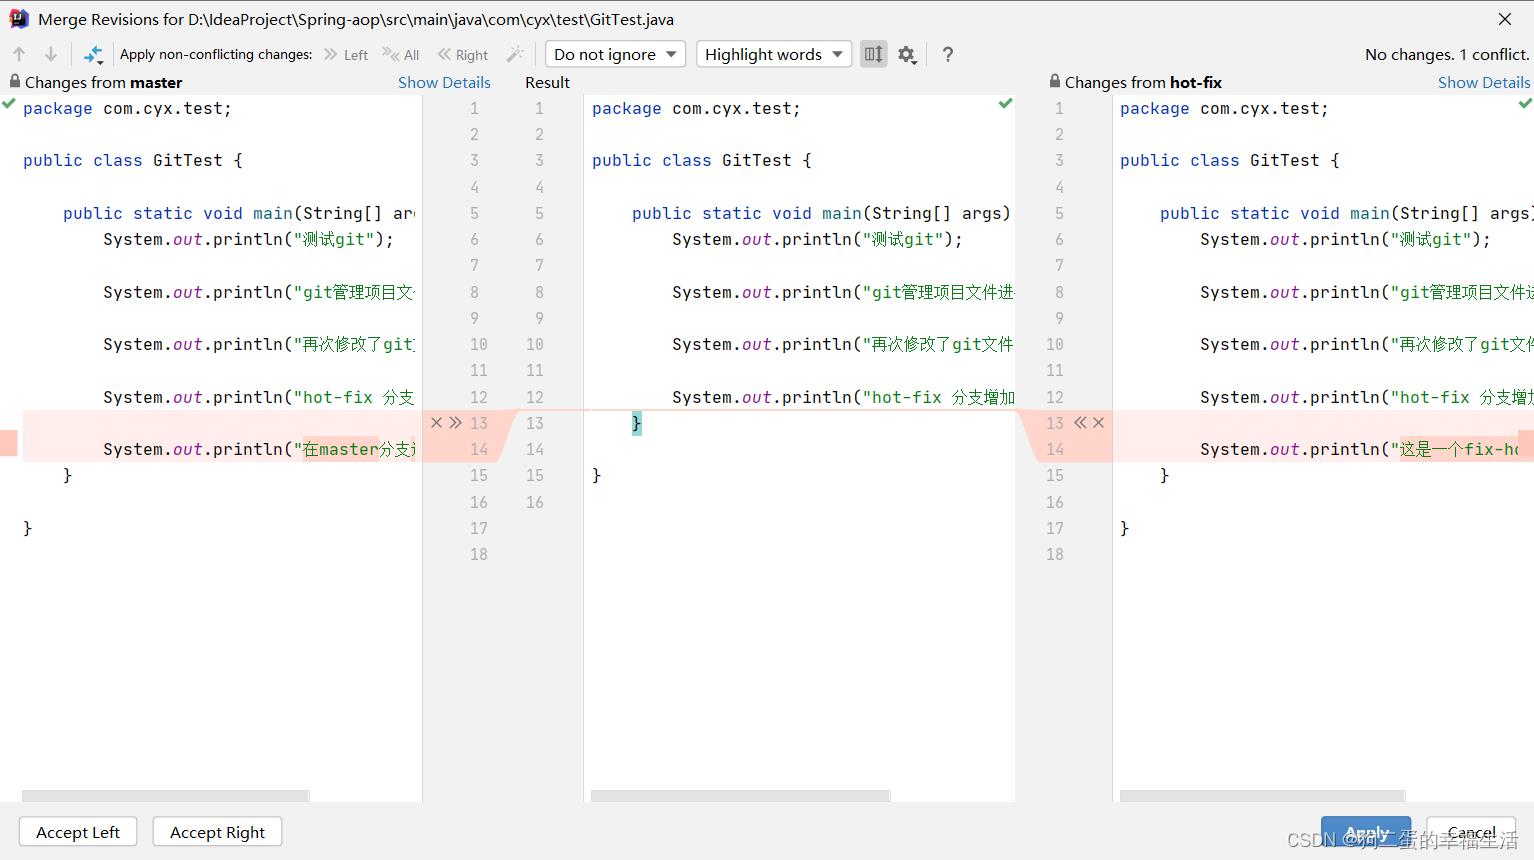Open the 'Highlight words' dropdown
1534x860 pixels.
774,54
